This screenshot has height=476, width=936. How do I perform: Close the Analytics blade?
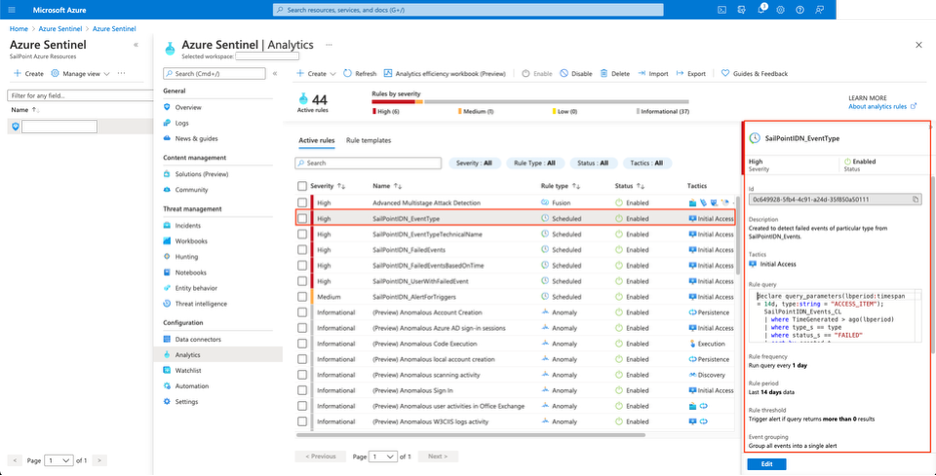pos(919,45)
